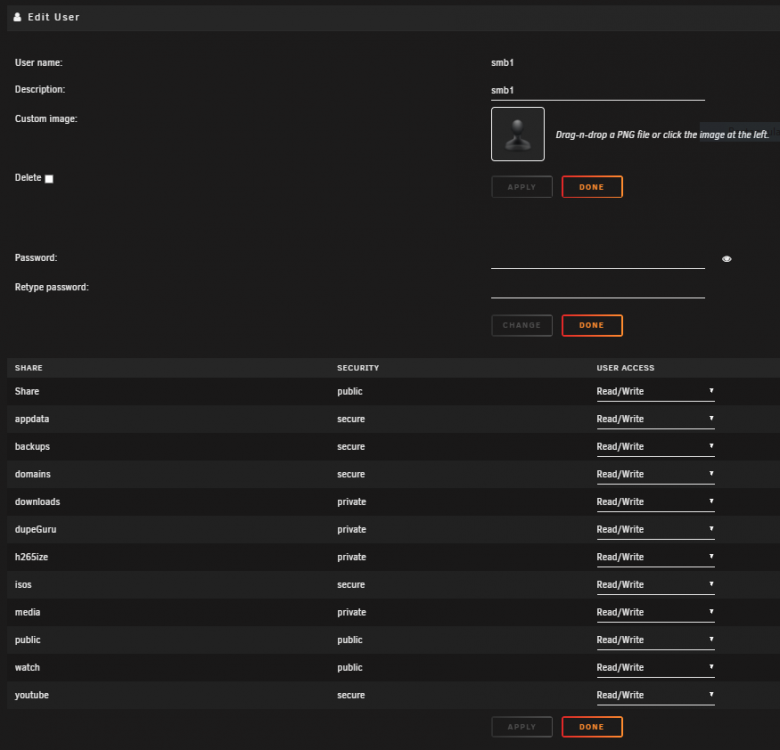Viewport: 780px width, 750px height.
Task: Open user access dropdown for h265ize
Action: pos(655,557)
